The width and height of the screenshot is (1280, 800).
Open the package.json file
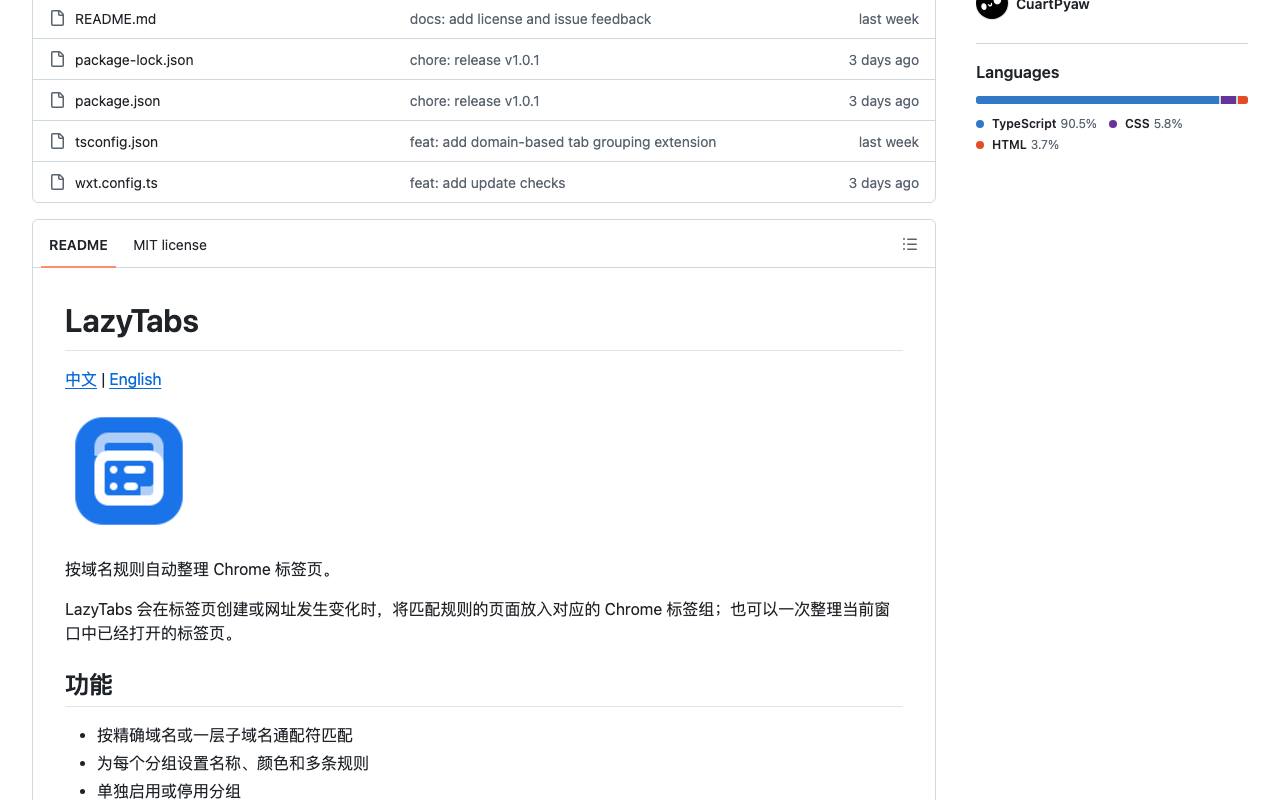[117, 101]
